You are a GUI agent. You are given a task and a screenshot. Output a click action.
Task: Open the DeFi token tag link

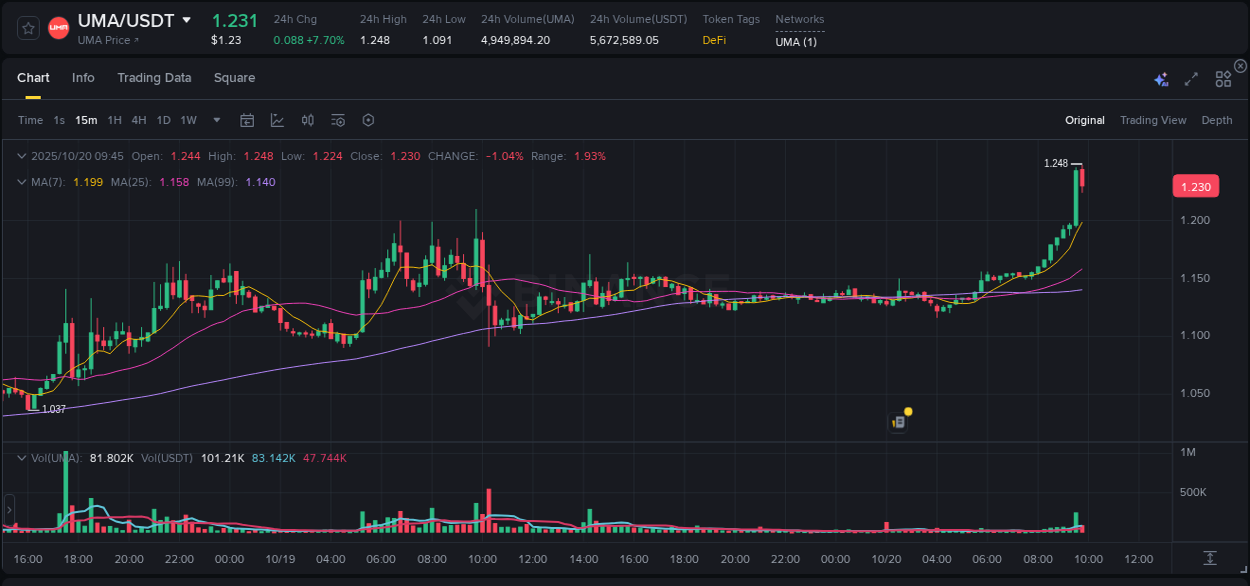[714, 40]
